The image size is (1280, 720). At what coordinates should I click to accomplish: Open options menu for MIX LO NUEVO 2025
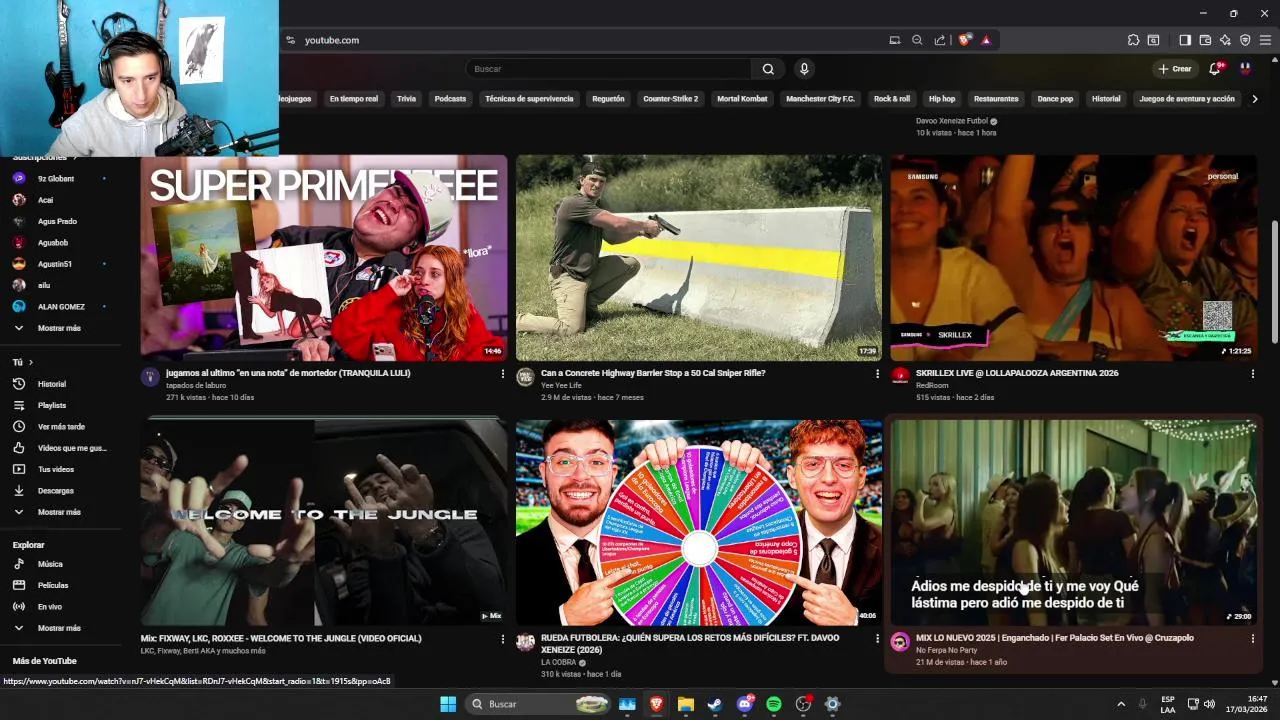1253,639
